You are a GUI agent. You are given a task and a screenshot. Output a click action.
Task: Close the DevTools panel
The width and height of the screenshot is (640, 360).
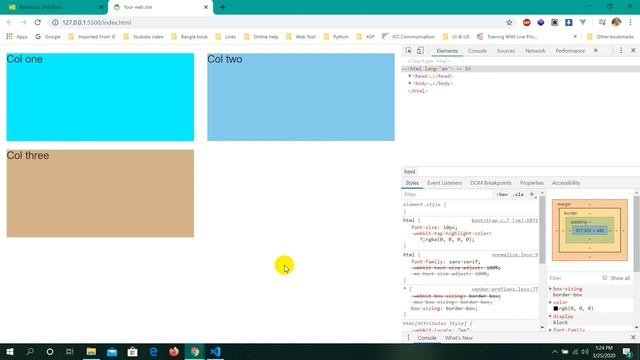coord(633,51)
